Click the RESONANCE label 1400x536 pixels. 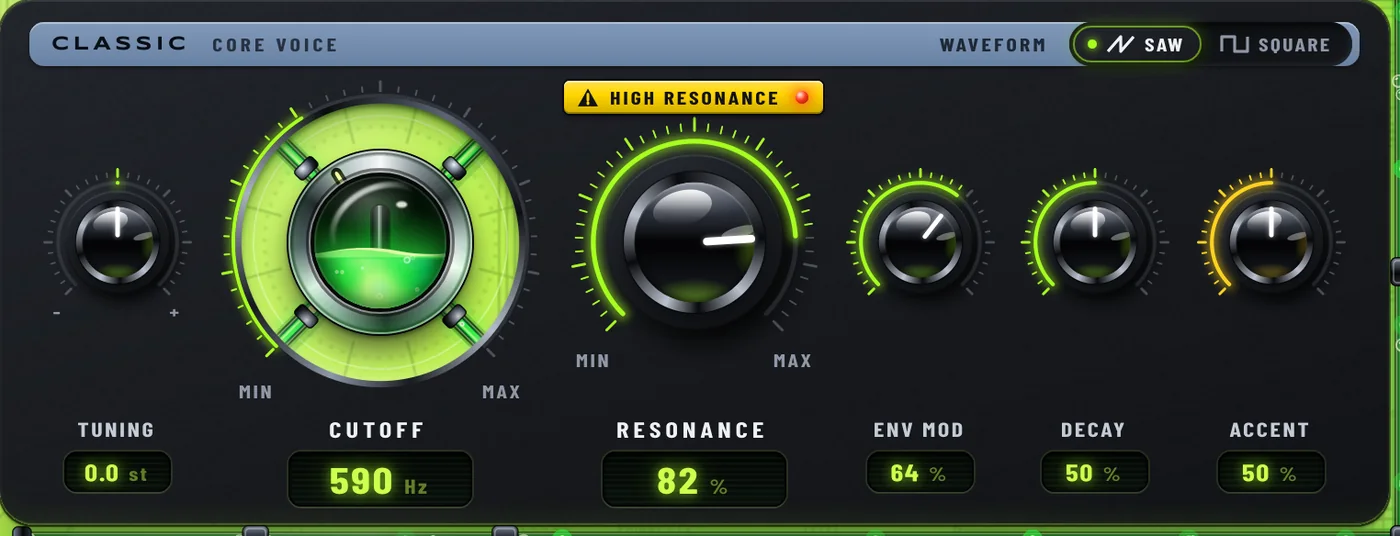click(x=691, y=431)
